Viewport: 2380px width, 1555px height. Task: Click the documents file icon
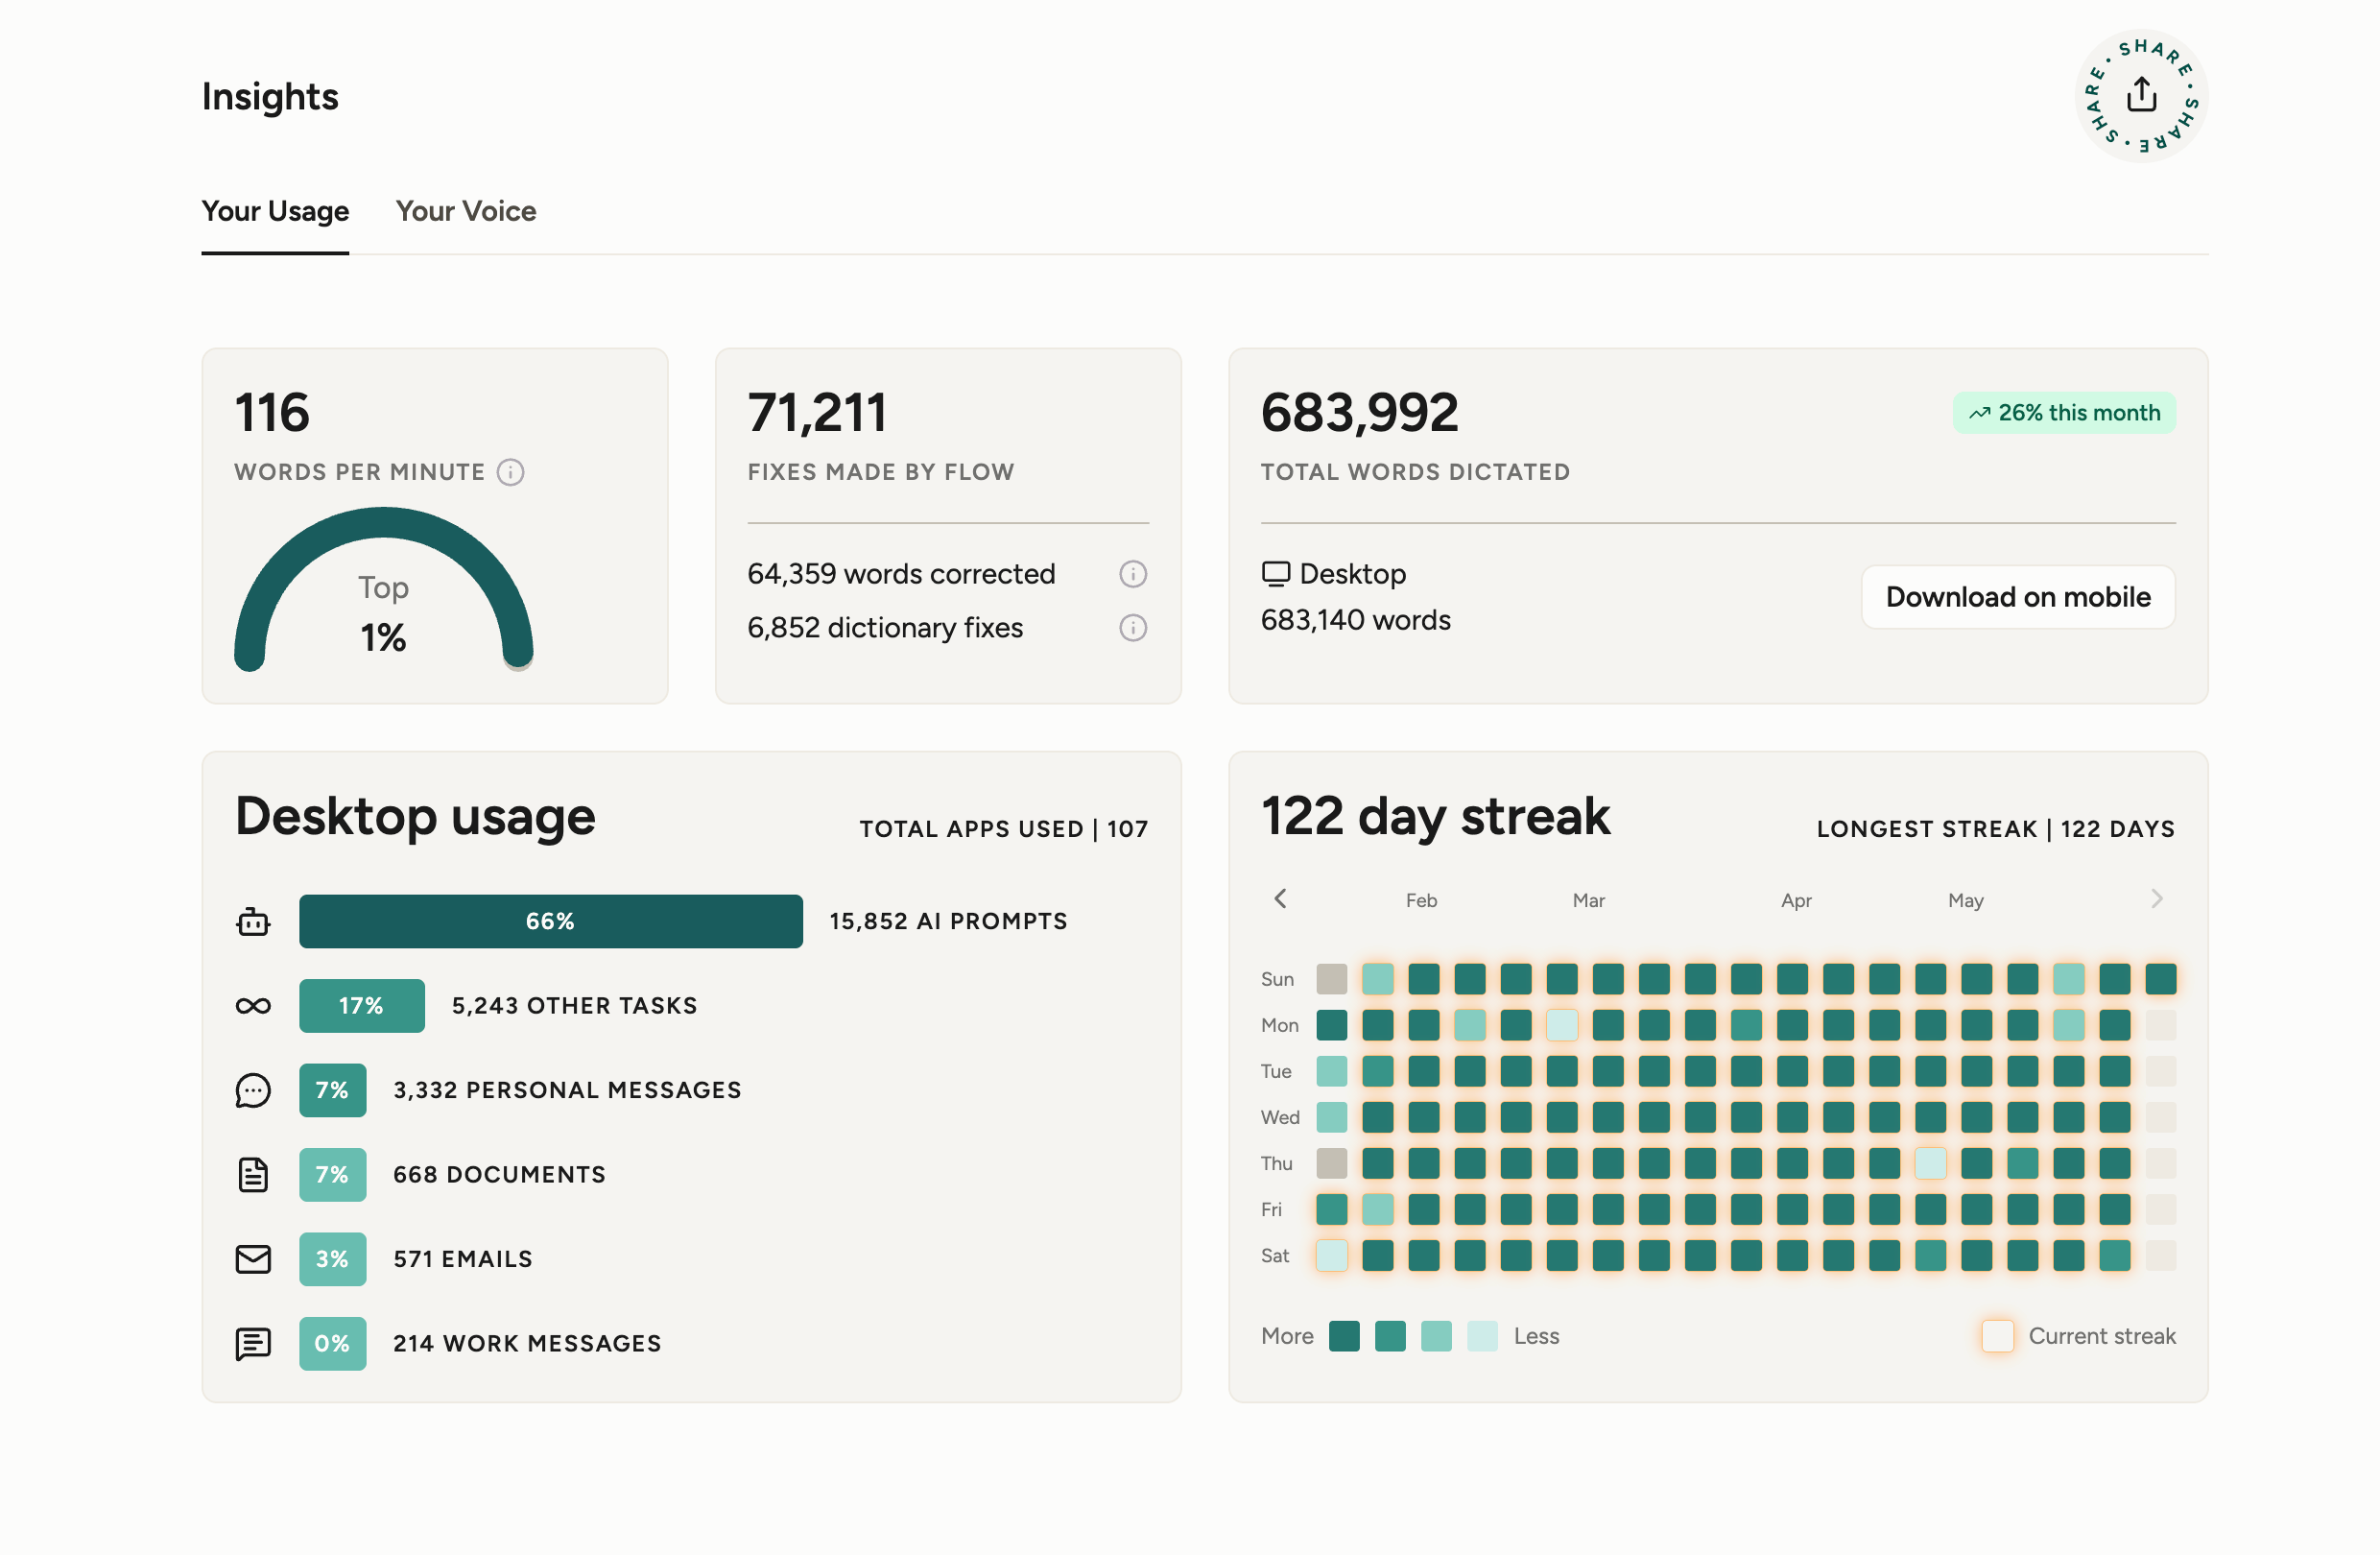coord(253,1175)
